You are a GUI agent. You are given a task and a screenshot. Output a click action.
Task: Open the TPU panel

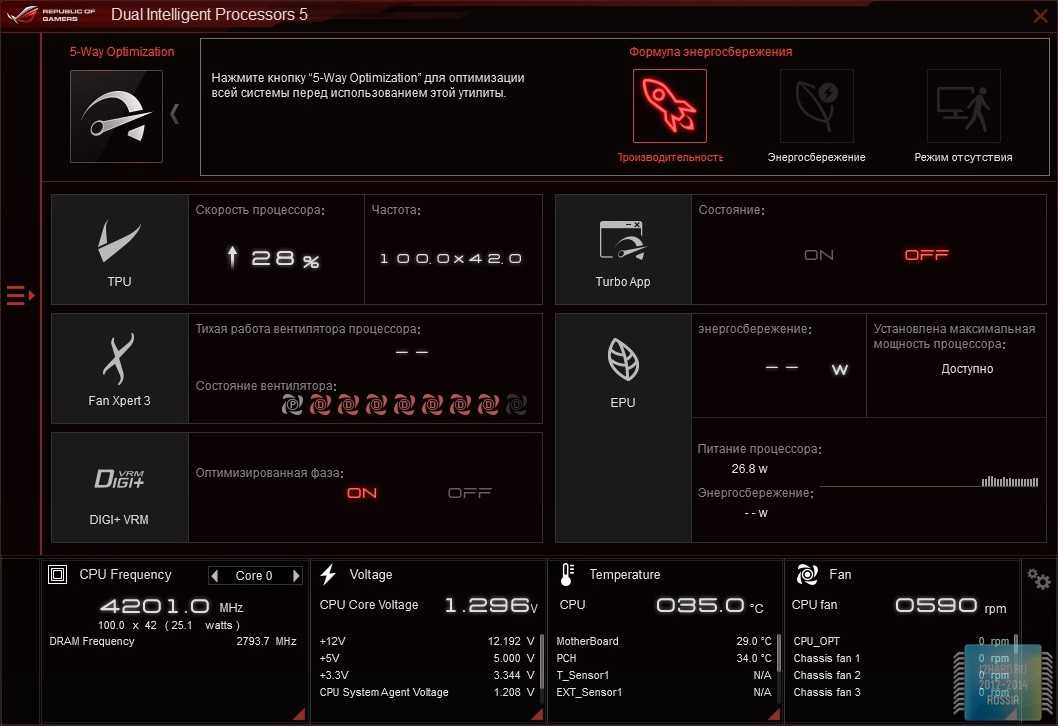tap(119, 249)
